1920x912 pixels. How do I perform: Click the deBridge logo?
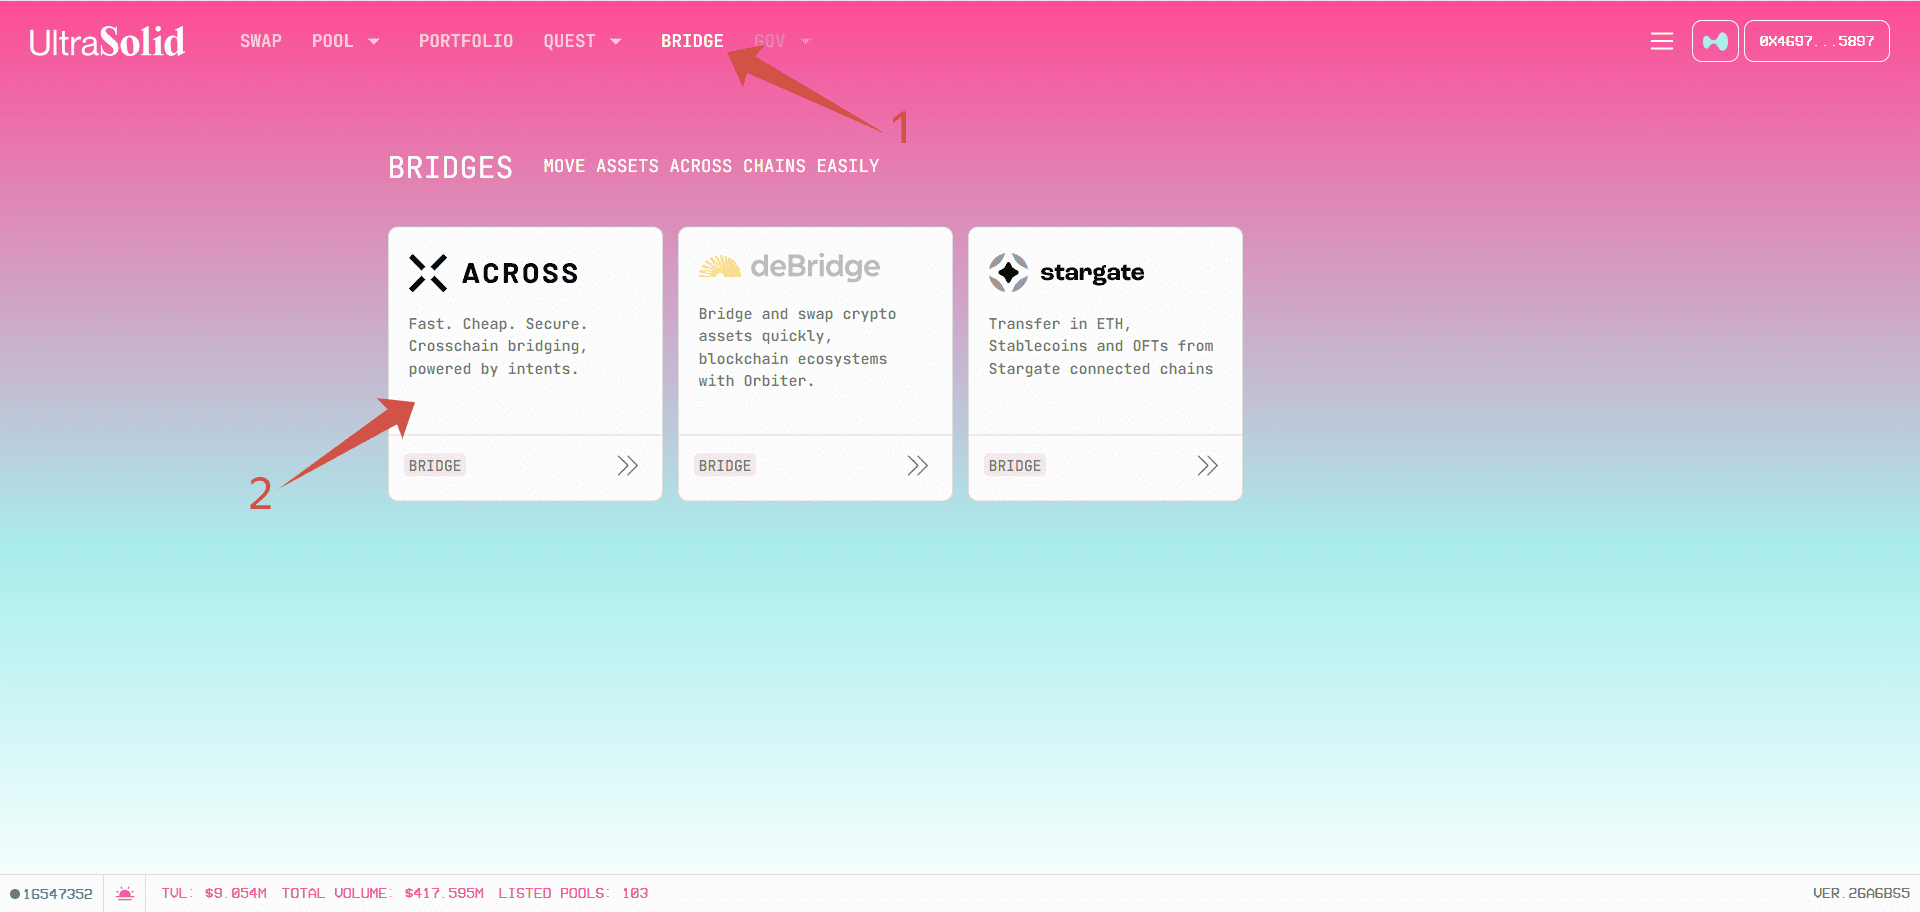point(789,267)
